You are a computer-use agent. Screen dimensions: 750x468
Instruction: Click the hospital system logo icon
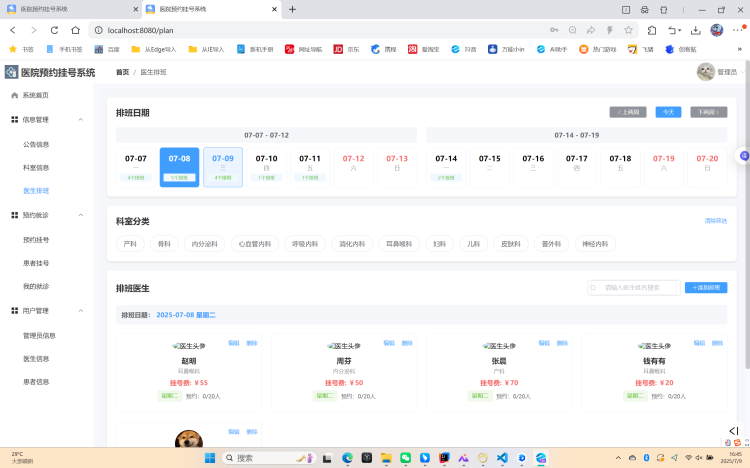pos(11,72)
